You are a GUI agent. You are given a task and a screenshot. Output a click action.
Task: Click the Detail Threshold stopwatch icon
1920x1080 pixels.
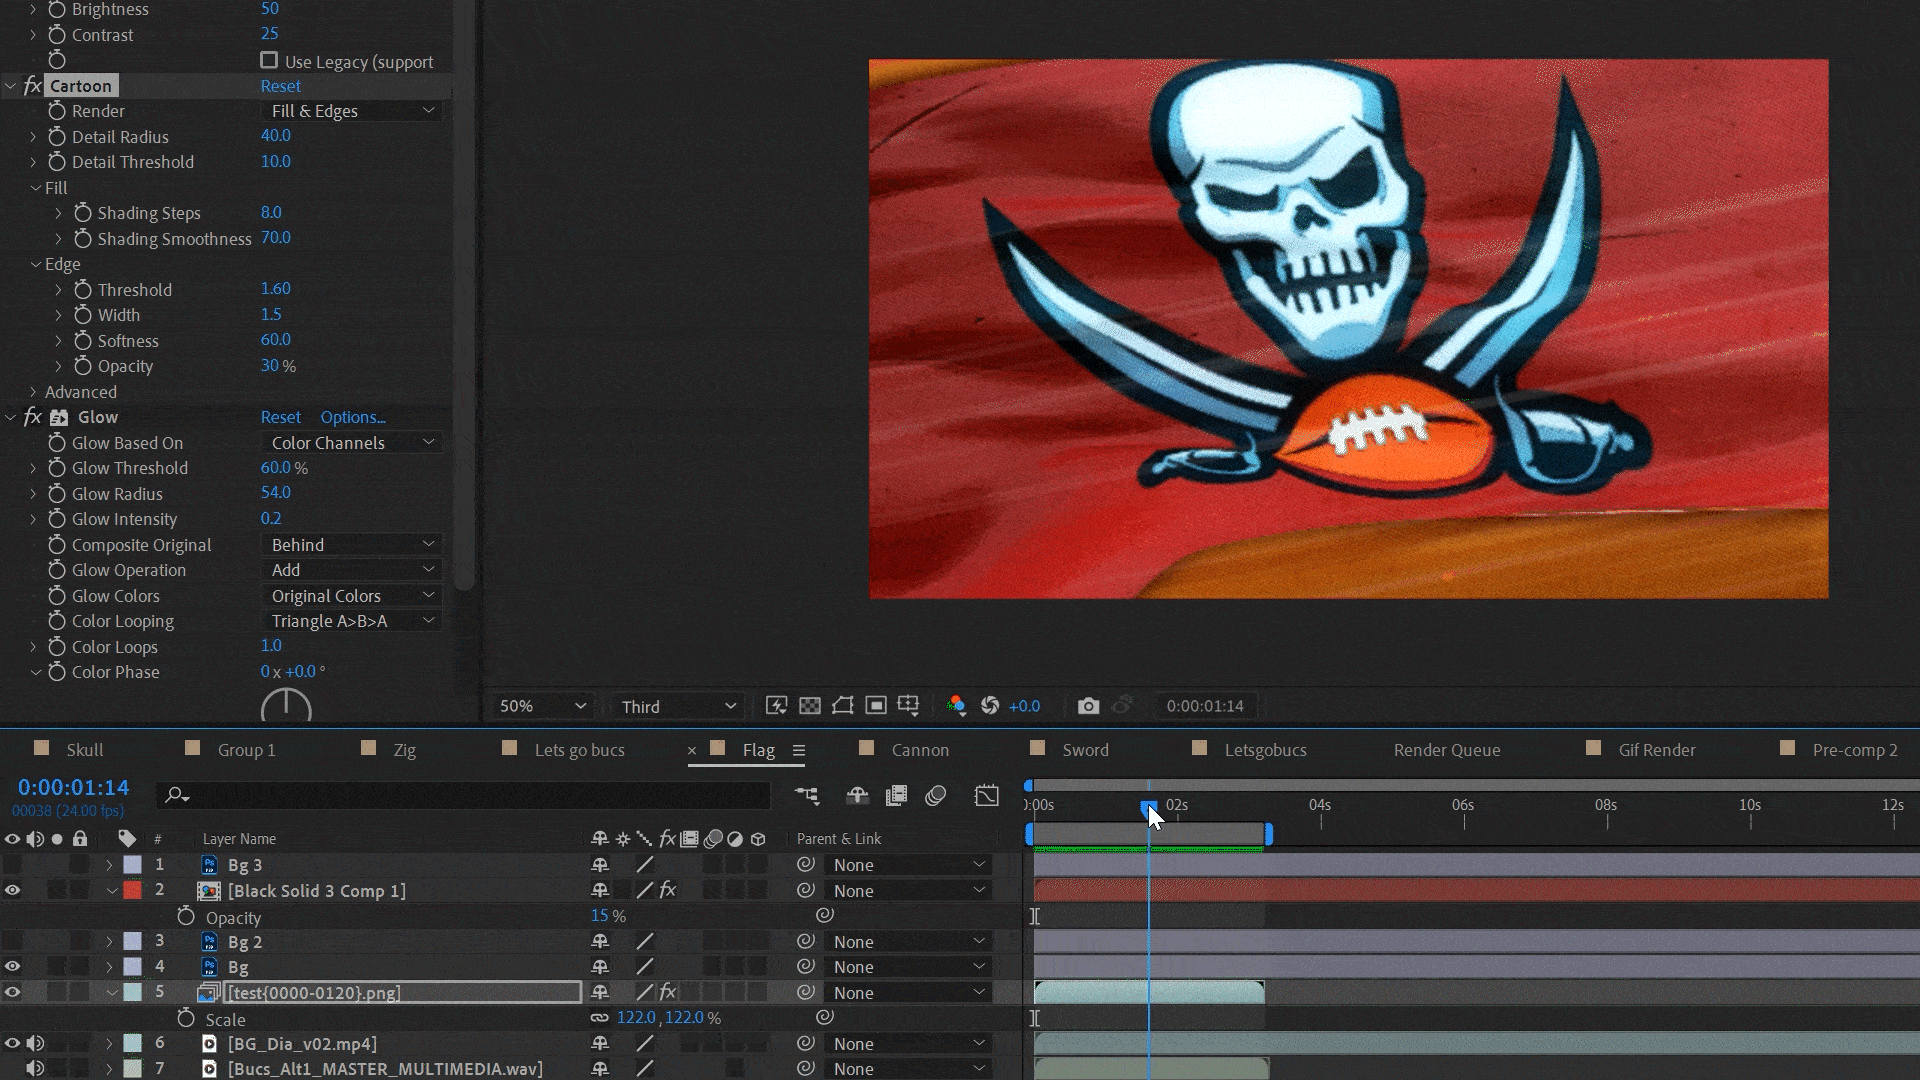click(x=57, y=162)
